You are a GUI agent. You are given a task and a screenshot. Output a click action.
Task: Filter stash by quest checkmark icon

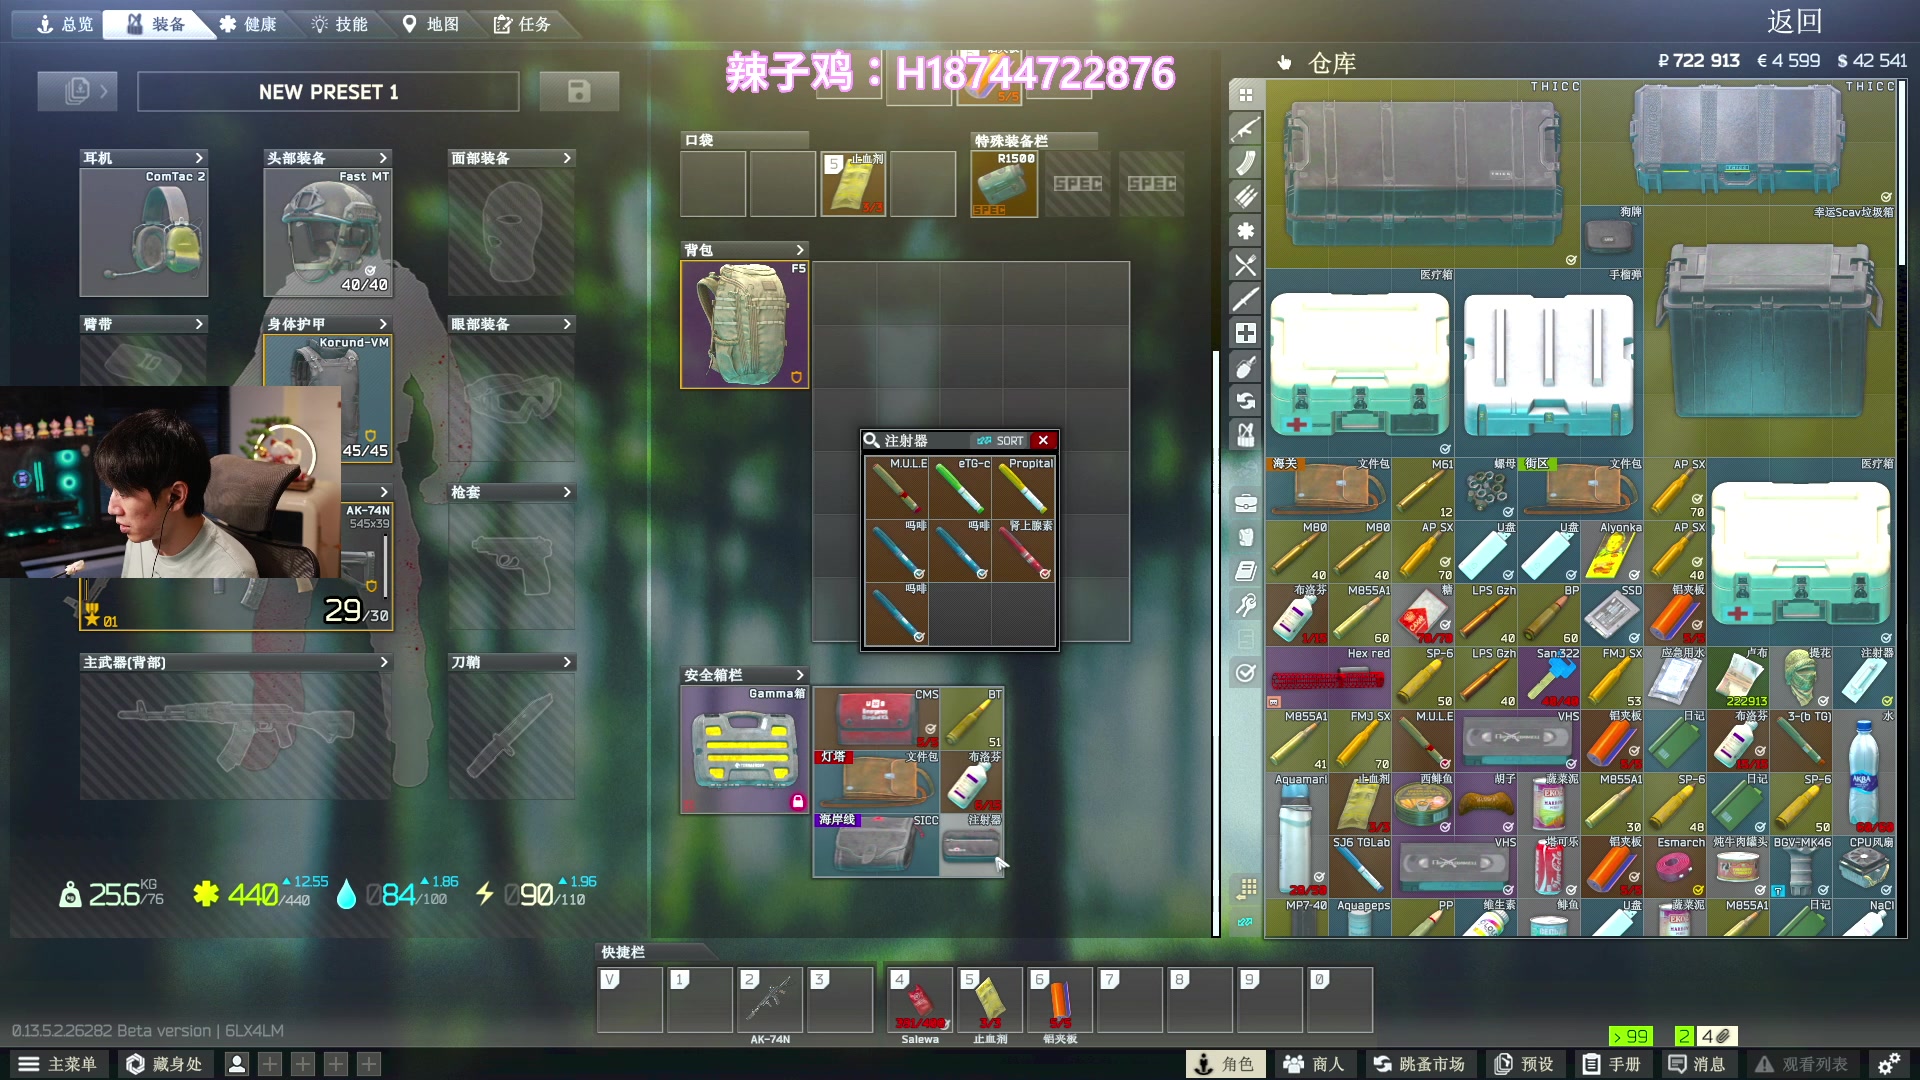tap(1245, 673)
